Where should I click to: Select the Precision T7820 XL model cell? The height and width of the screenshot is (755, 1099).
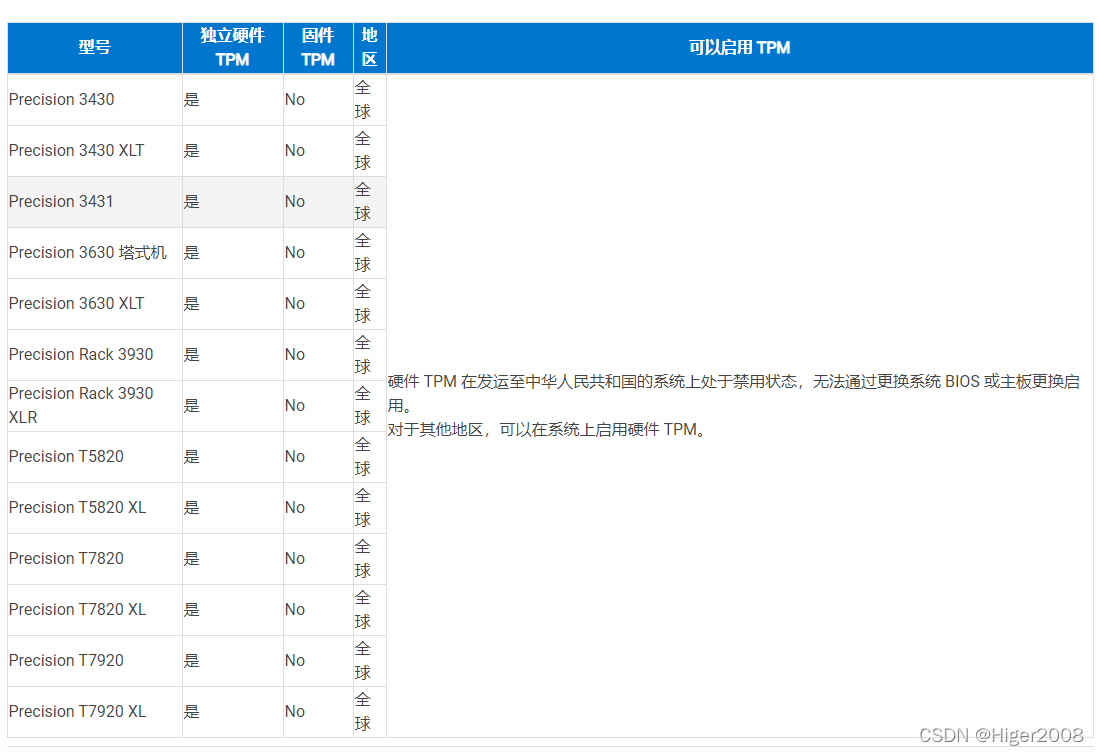pos(95,610)
